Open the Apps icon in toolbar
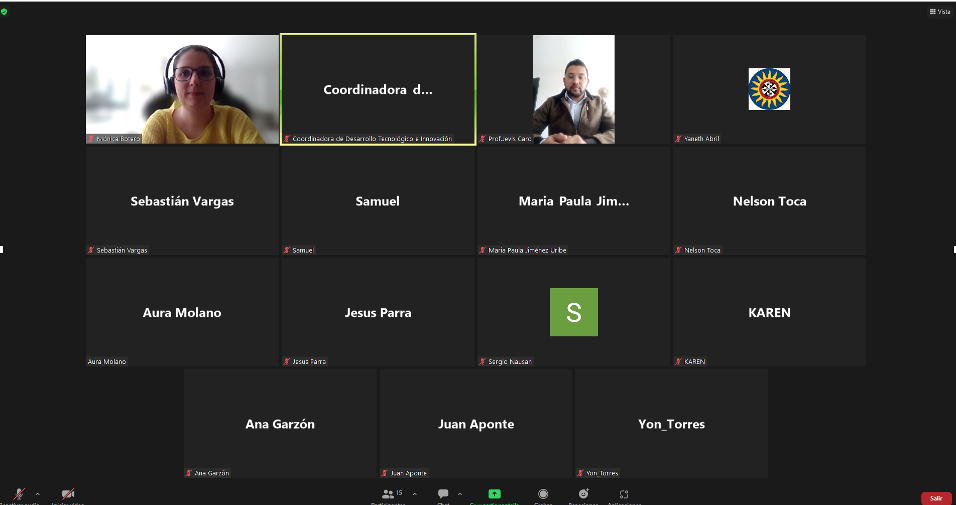This screenshot has width=956, height=505. (x=624, y=494)
